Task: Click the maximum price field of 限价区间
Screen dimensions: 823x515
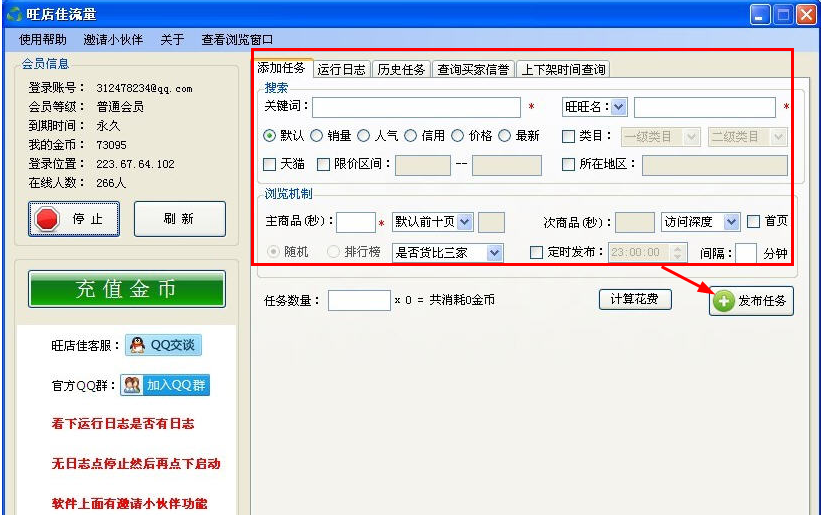Action: coord(507,165)
